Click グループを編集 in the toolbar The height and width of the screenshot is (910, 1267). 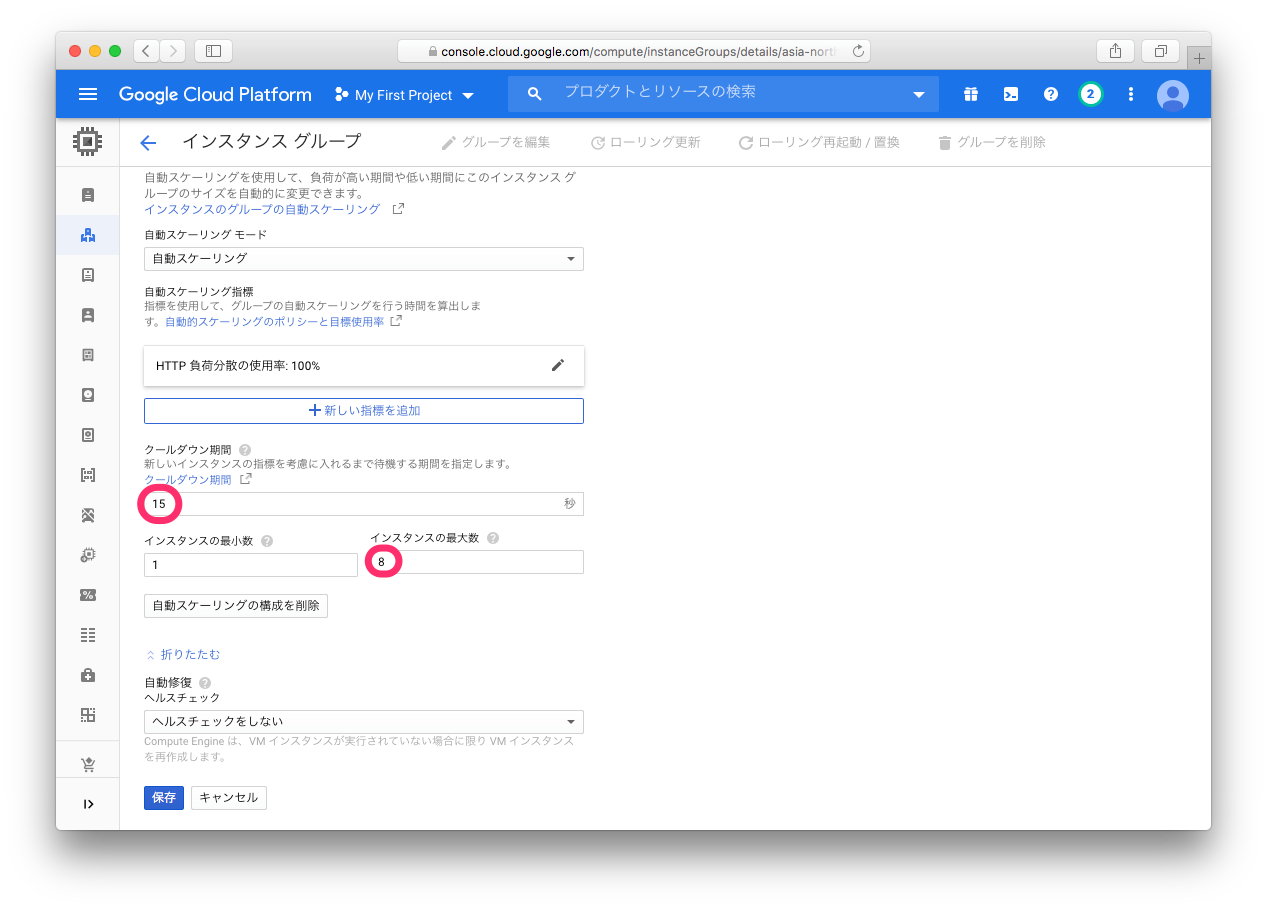click(x=496, y=143)
